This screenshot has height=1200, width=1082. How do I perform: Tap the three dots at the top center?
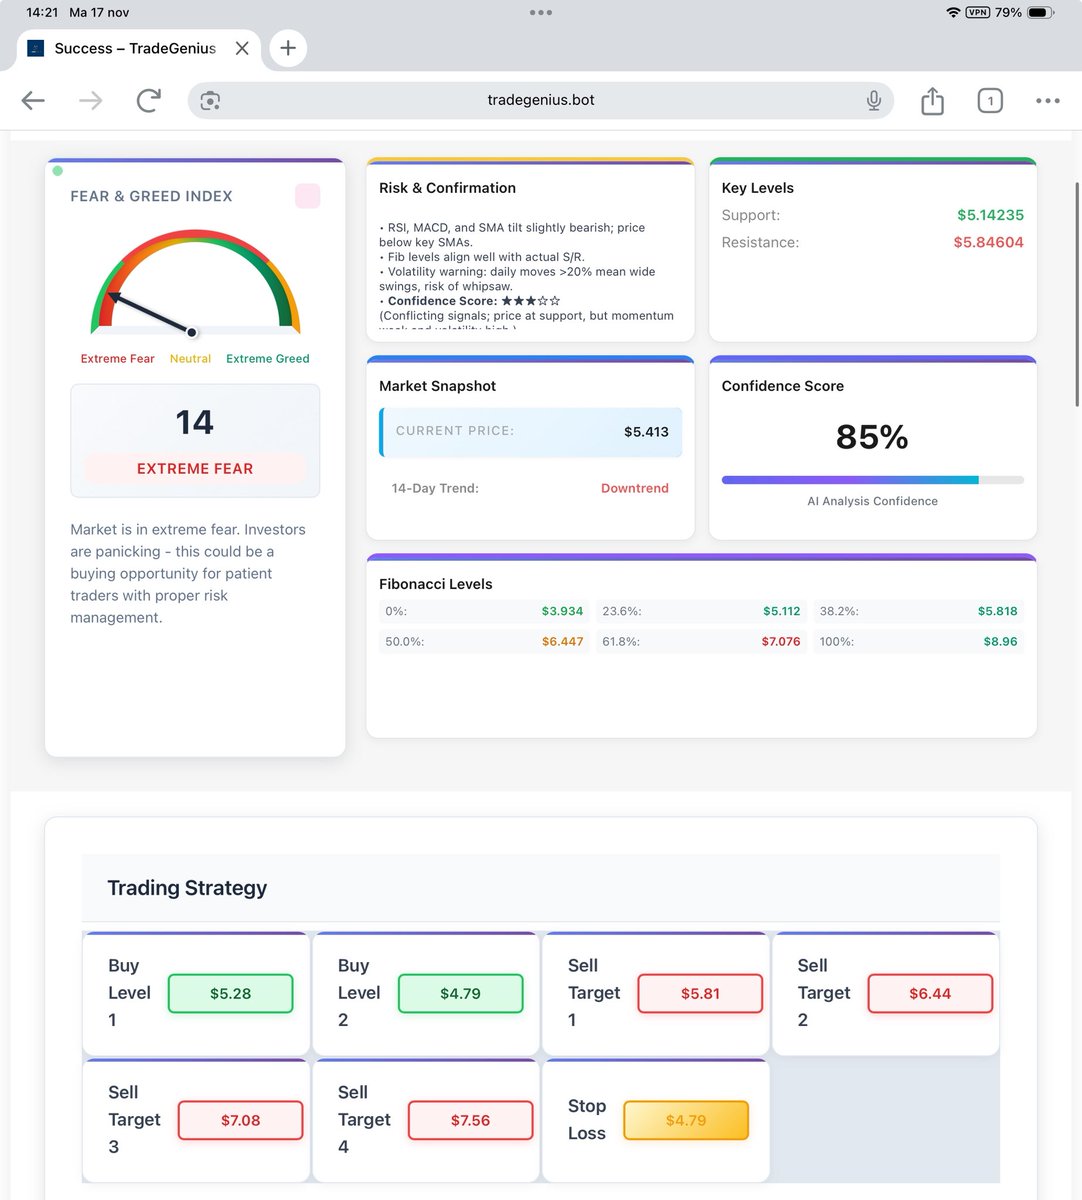541,13
